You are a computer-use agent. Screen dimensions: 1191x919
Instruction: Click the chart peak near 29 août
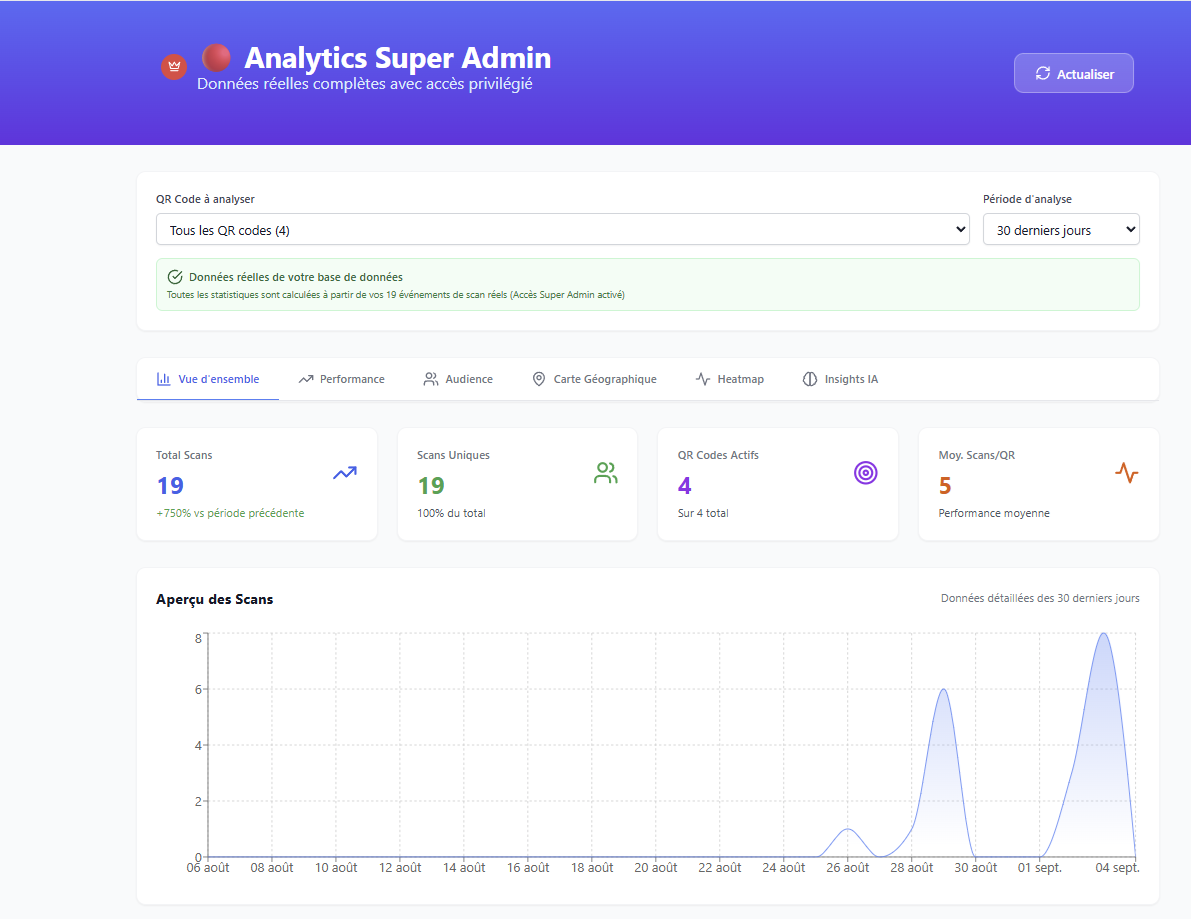pos(942,690)
